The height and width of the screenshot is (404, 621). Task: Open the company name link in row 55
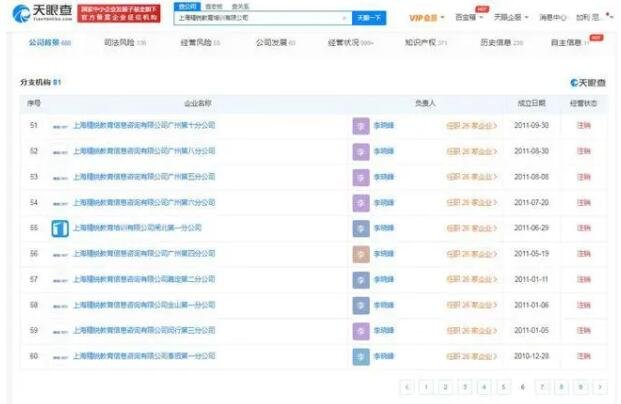[x=137, y=228]
